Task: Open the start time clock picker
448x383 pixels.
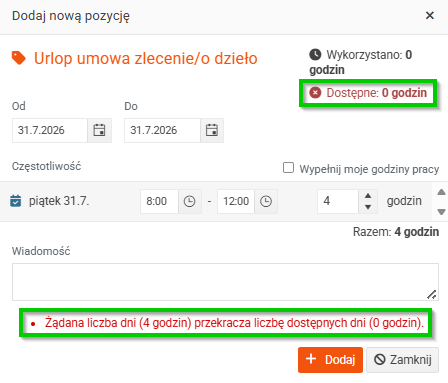Action: [x=190, y=201]
